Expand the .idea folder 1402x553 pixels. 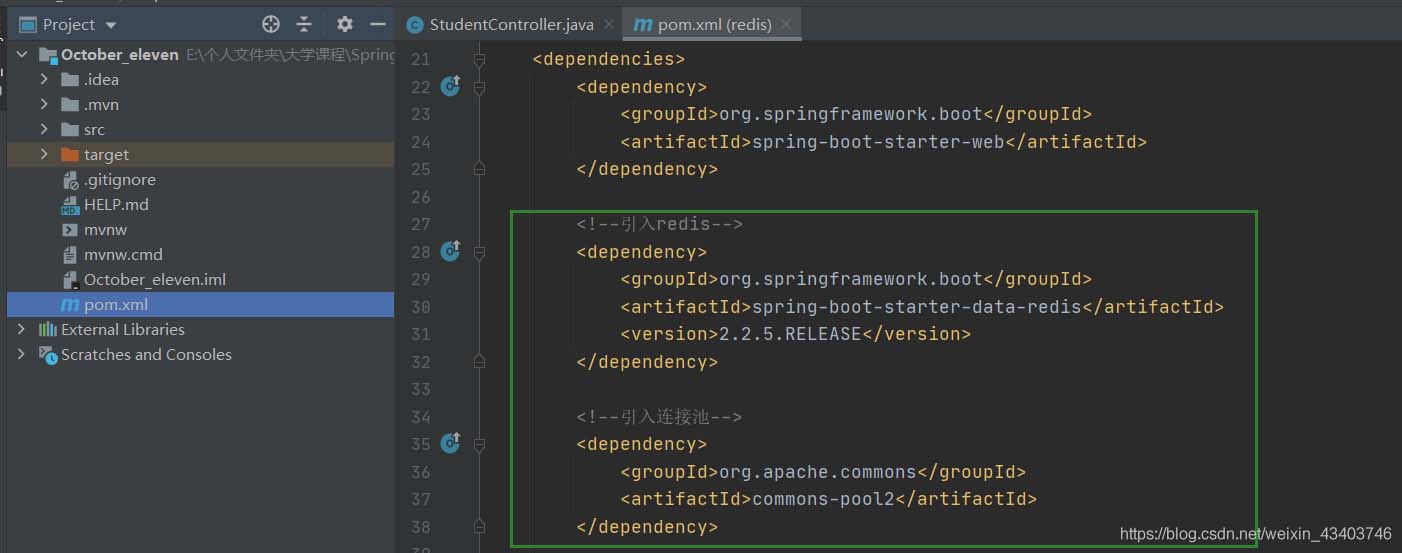[x=44, y=79]
